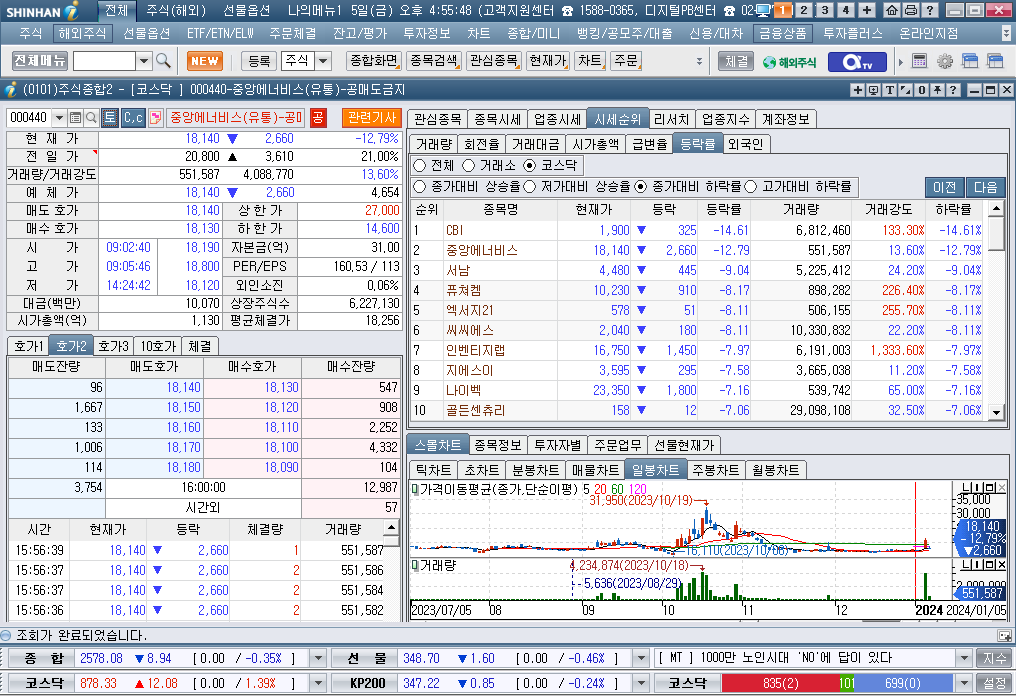This screenshot has width=1016, height=697.
Task: Open the help question mark in main title bar
Action: [929, 10]
